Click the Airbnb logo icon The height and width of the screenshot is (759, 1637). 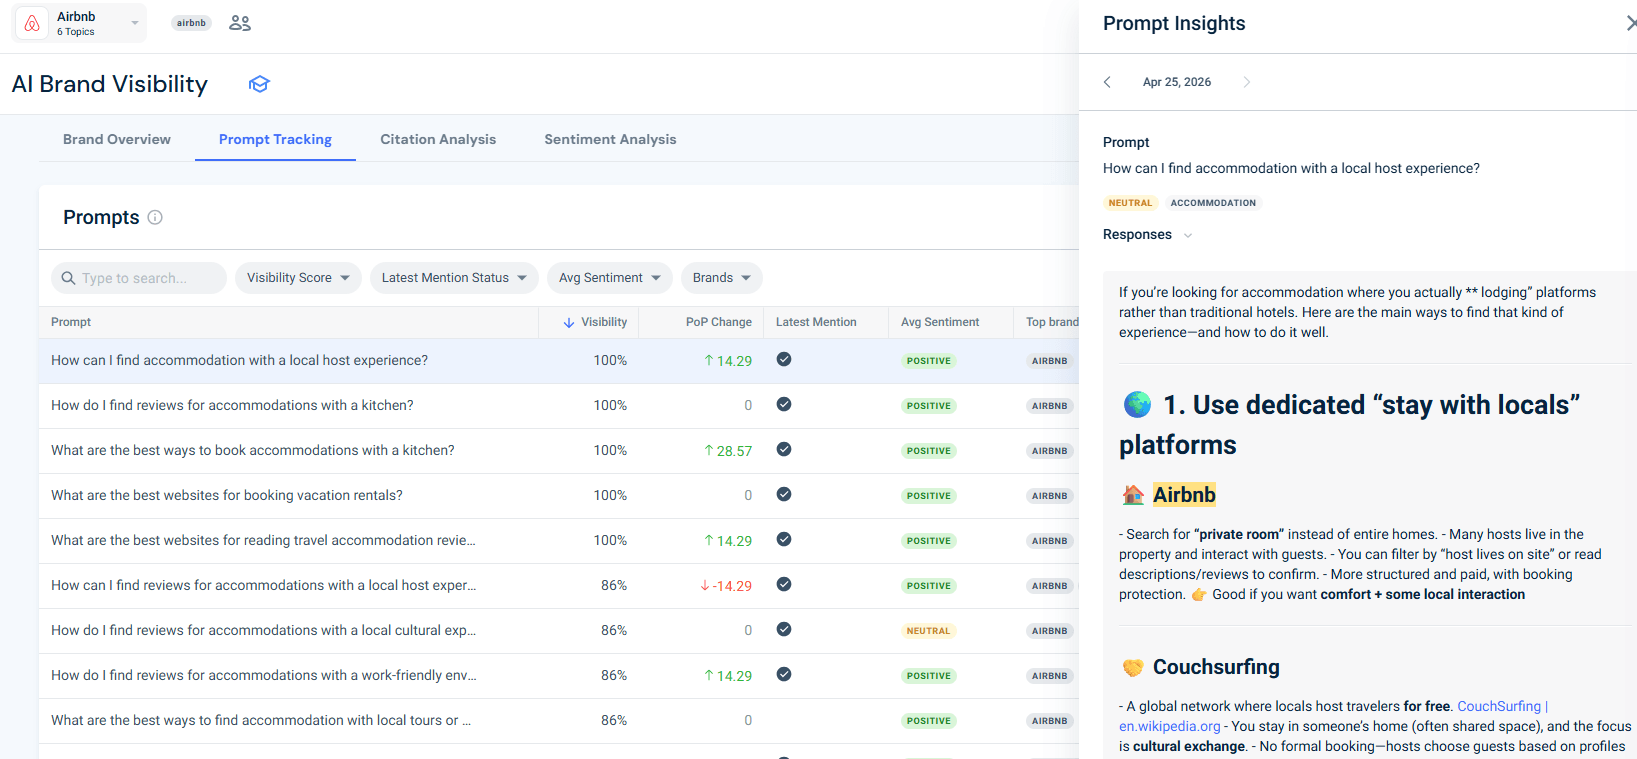click(x=32, y=23)
